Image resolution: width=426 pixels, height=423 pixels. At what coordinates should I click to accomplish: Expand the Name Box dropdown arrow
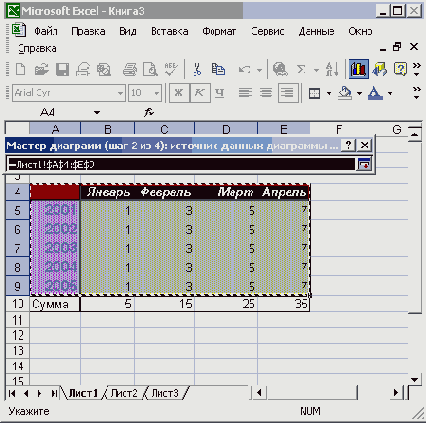pos(97,113)
